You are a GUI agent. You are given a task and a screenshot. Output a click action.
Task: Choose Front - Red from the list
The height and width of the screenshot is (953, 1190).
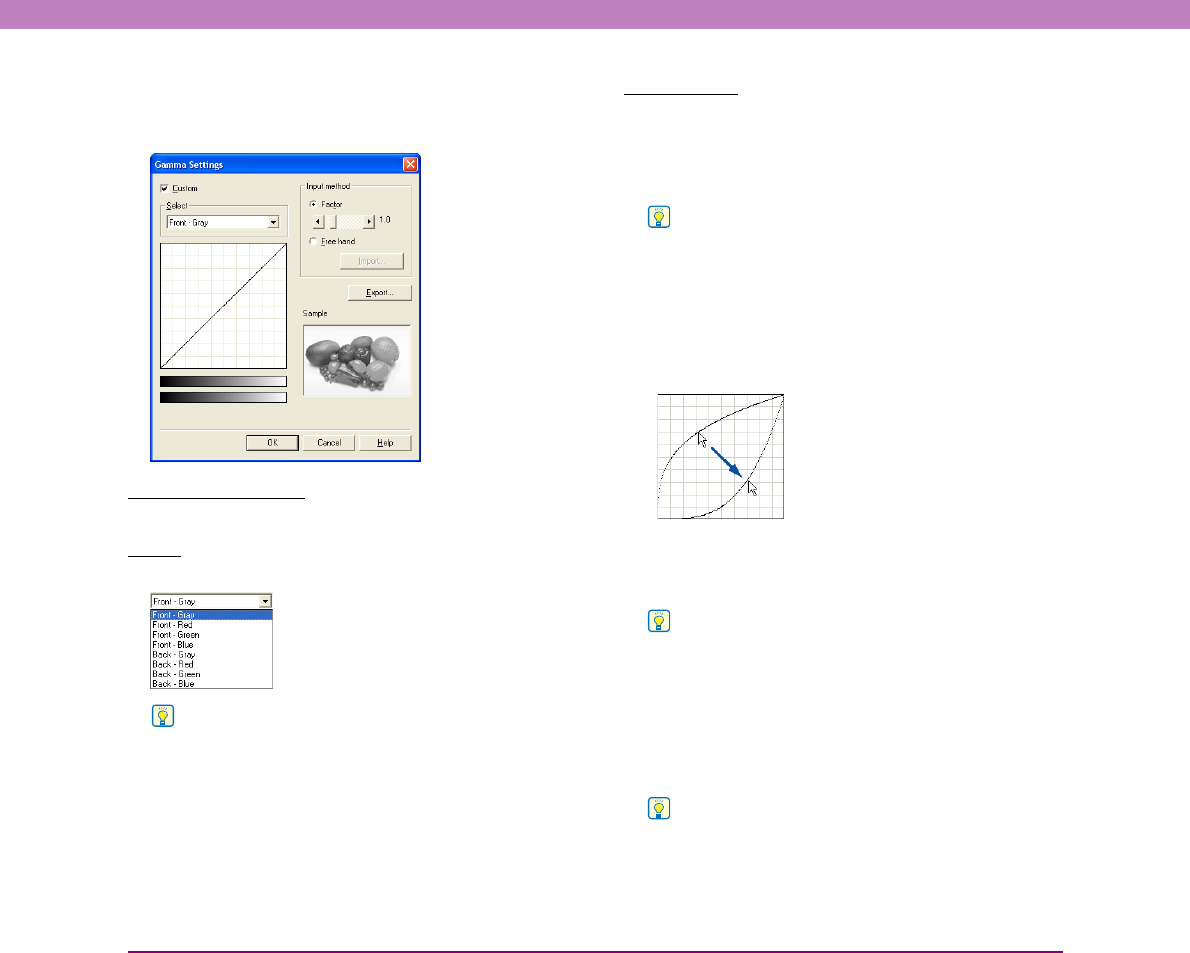(x=211, y=625)
